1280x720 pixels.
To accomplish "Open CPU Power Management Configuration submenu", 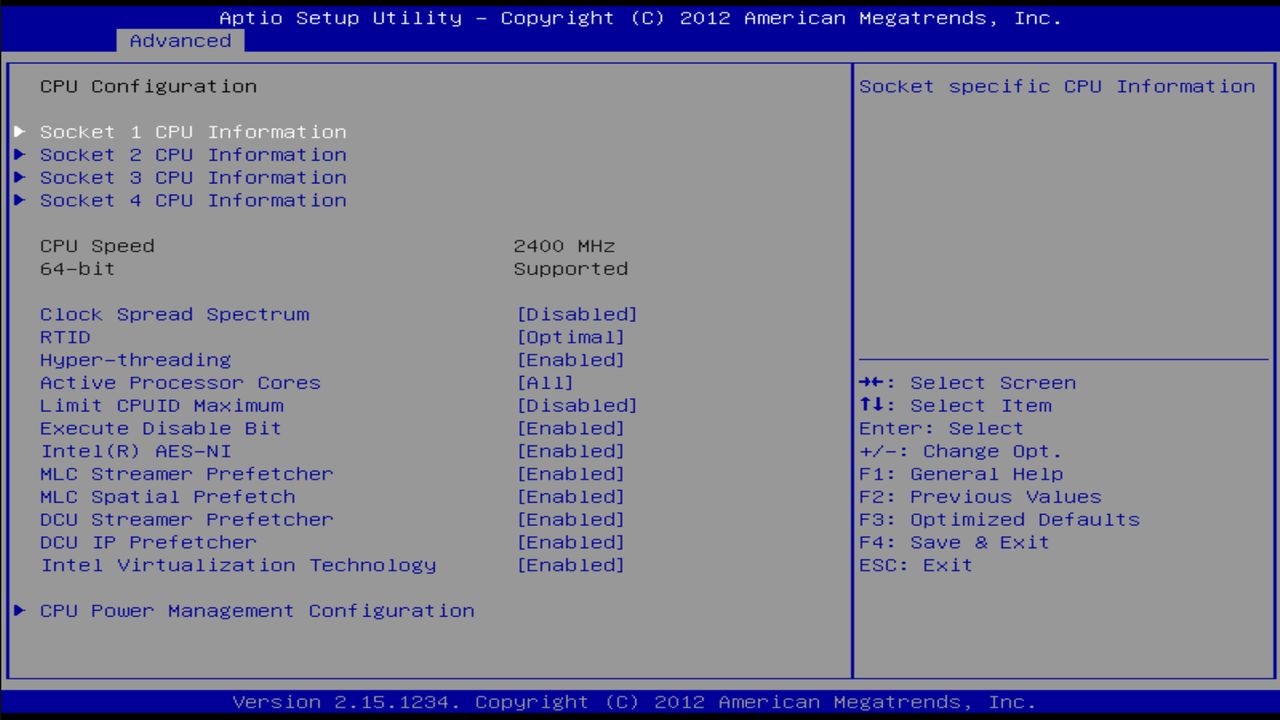I will click(x=257, y=611).
